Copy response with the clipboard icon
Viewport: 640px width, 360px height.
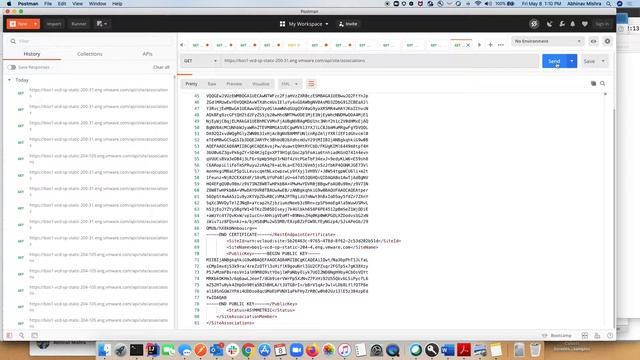pyautogui.click(x=593, y=83)
